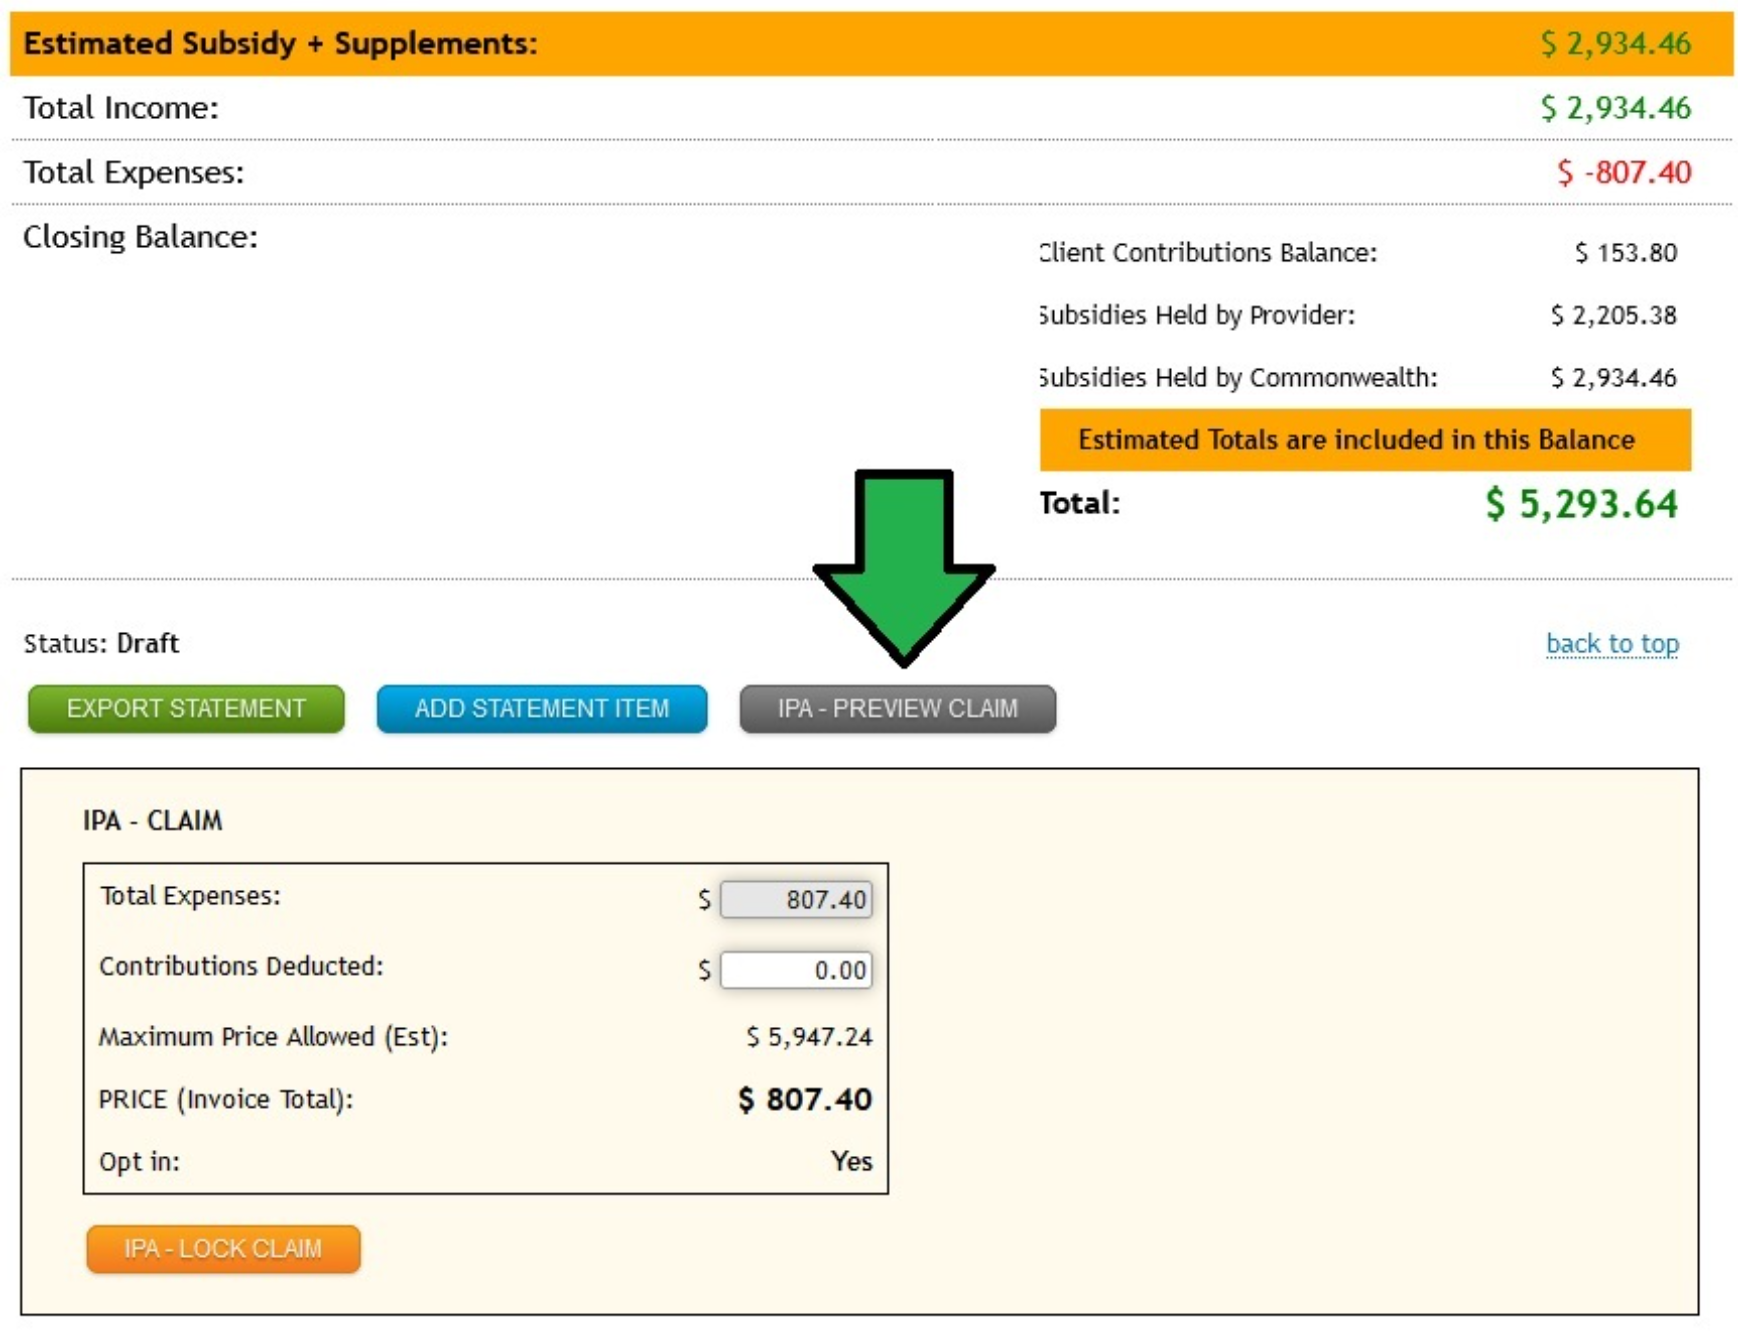Click the Status: Draft label
Viewport: 1738px width, 1333px height.
100,643
